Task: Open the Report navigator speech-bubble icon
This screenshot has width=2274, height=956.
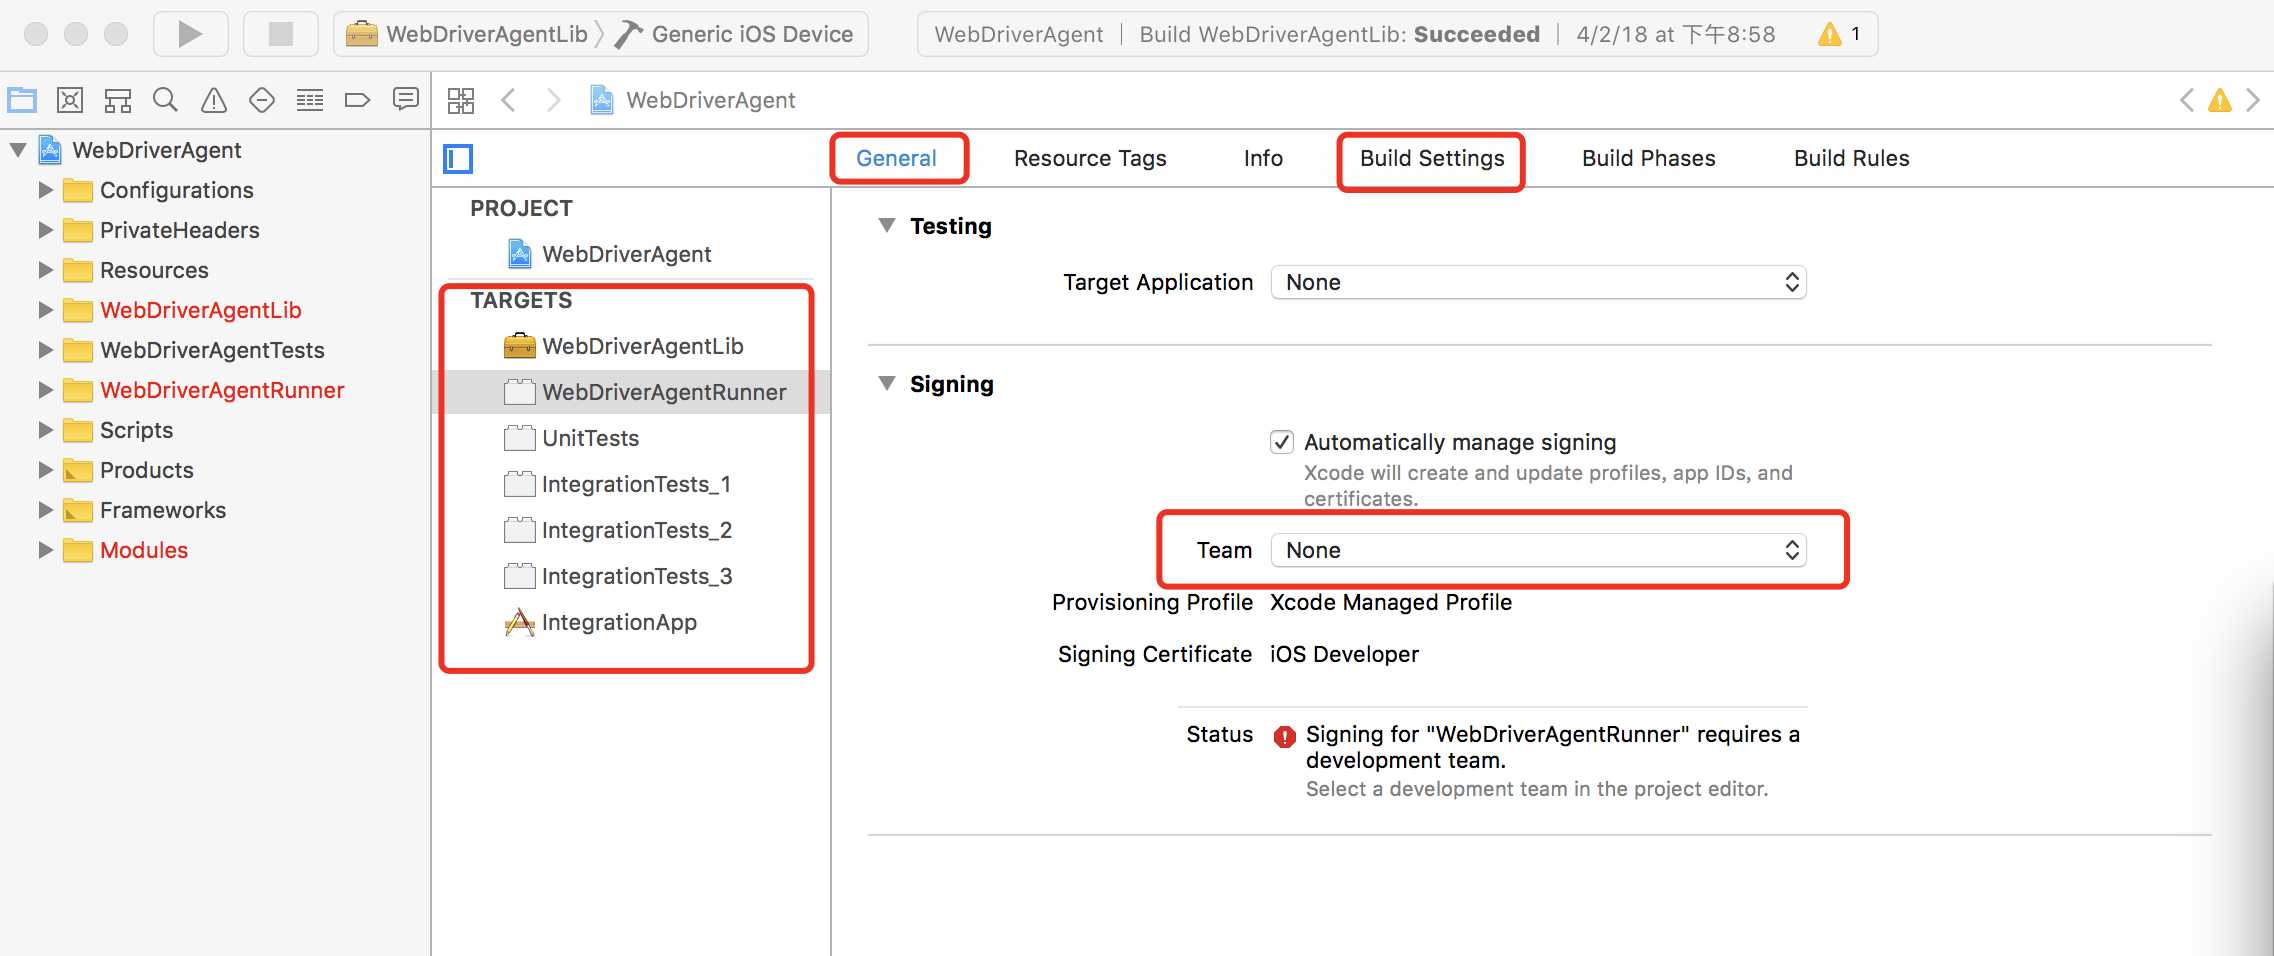Action: (405, 99)
